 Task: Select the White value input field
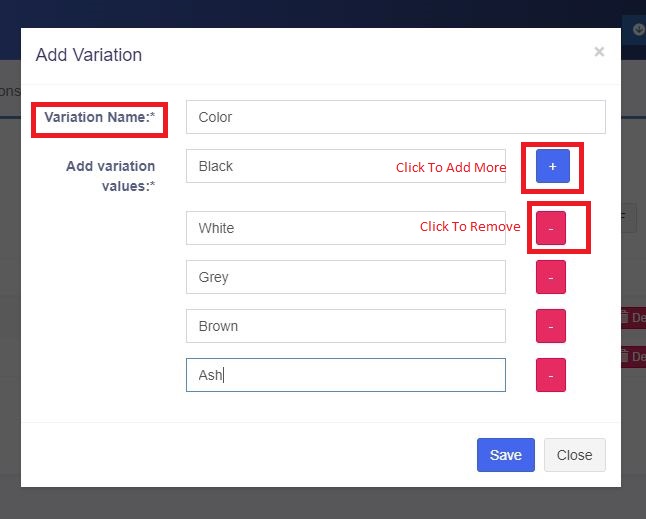click(x=346, y=228)
